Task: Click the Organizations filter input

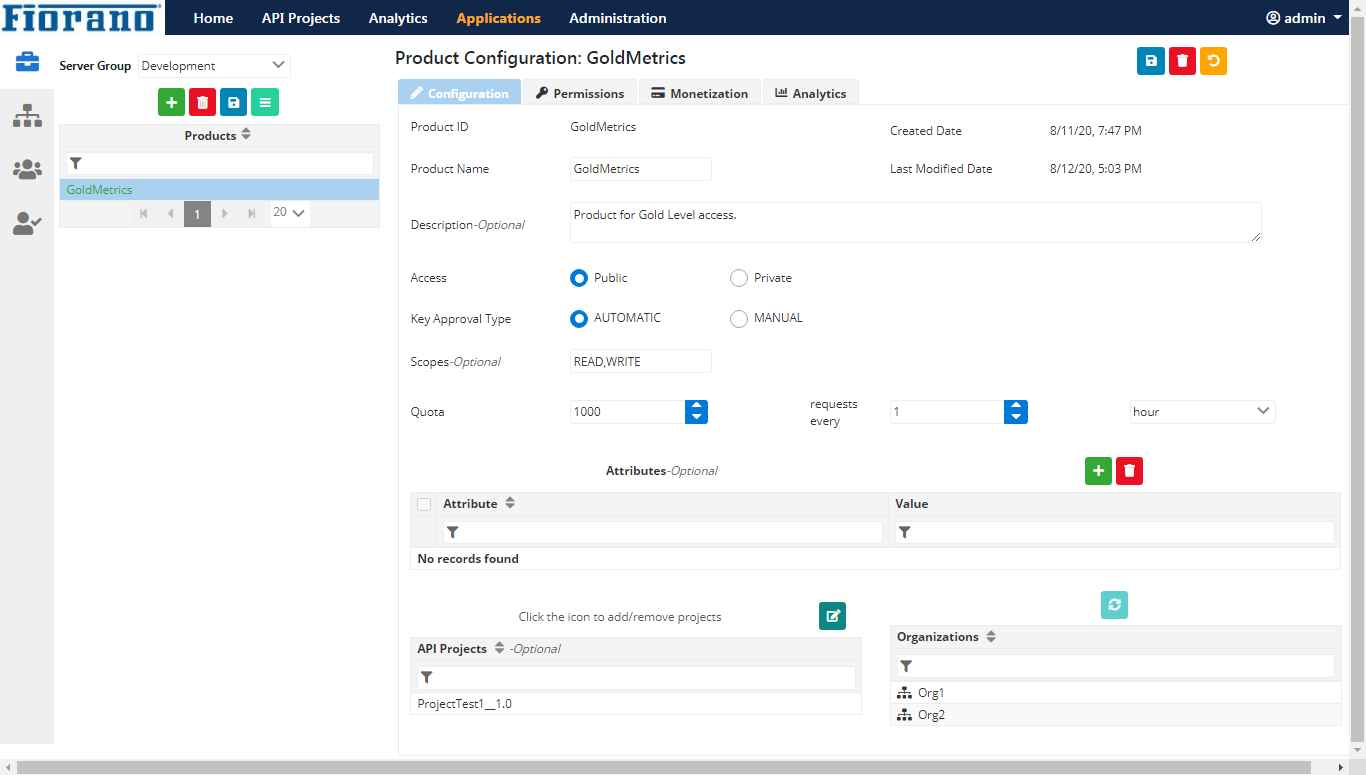Action: (x=1115, y=665)
